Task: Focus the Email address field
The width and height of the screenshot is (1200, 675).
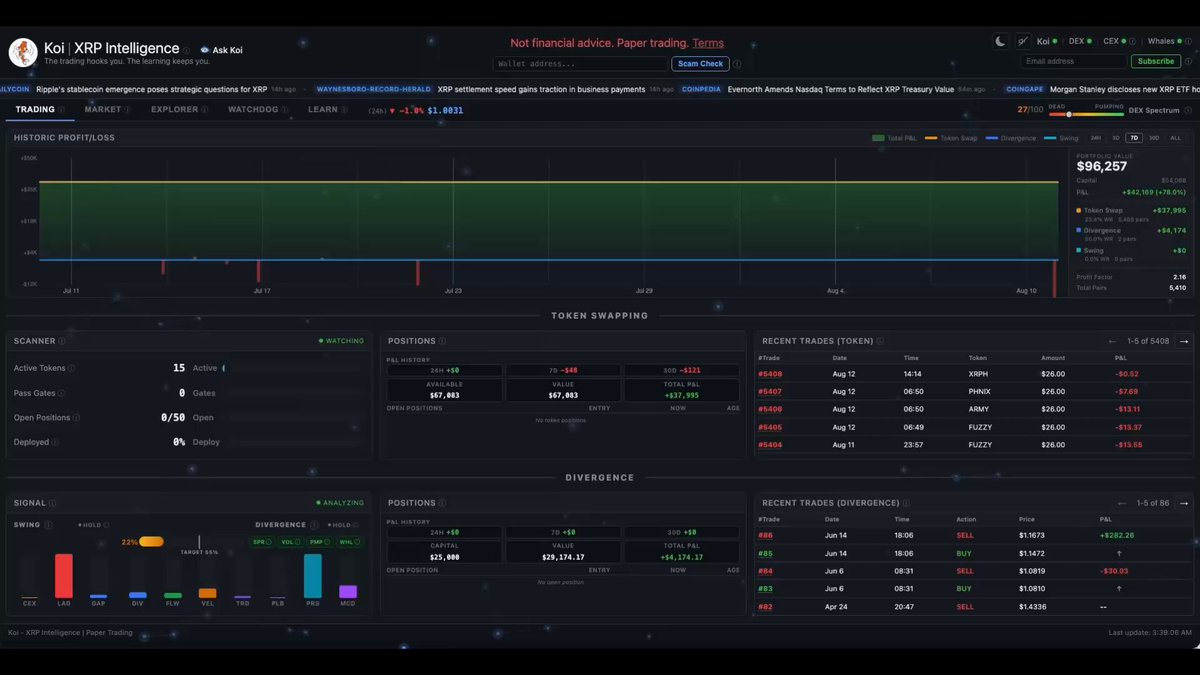Action: click(x=1074, y=61)
